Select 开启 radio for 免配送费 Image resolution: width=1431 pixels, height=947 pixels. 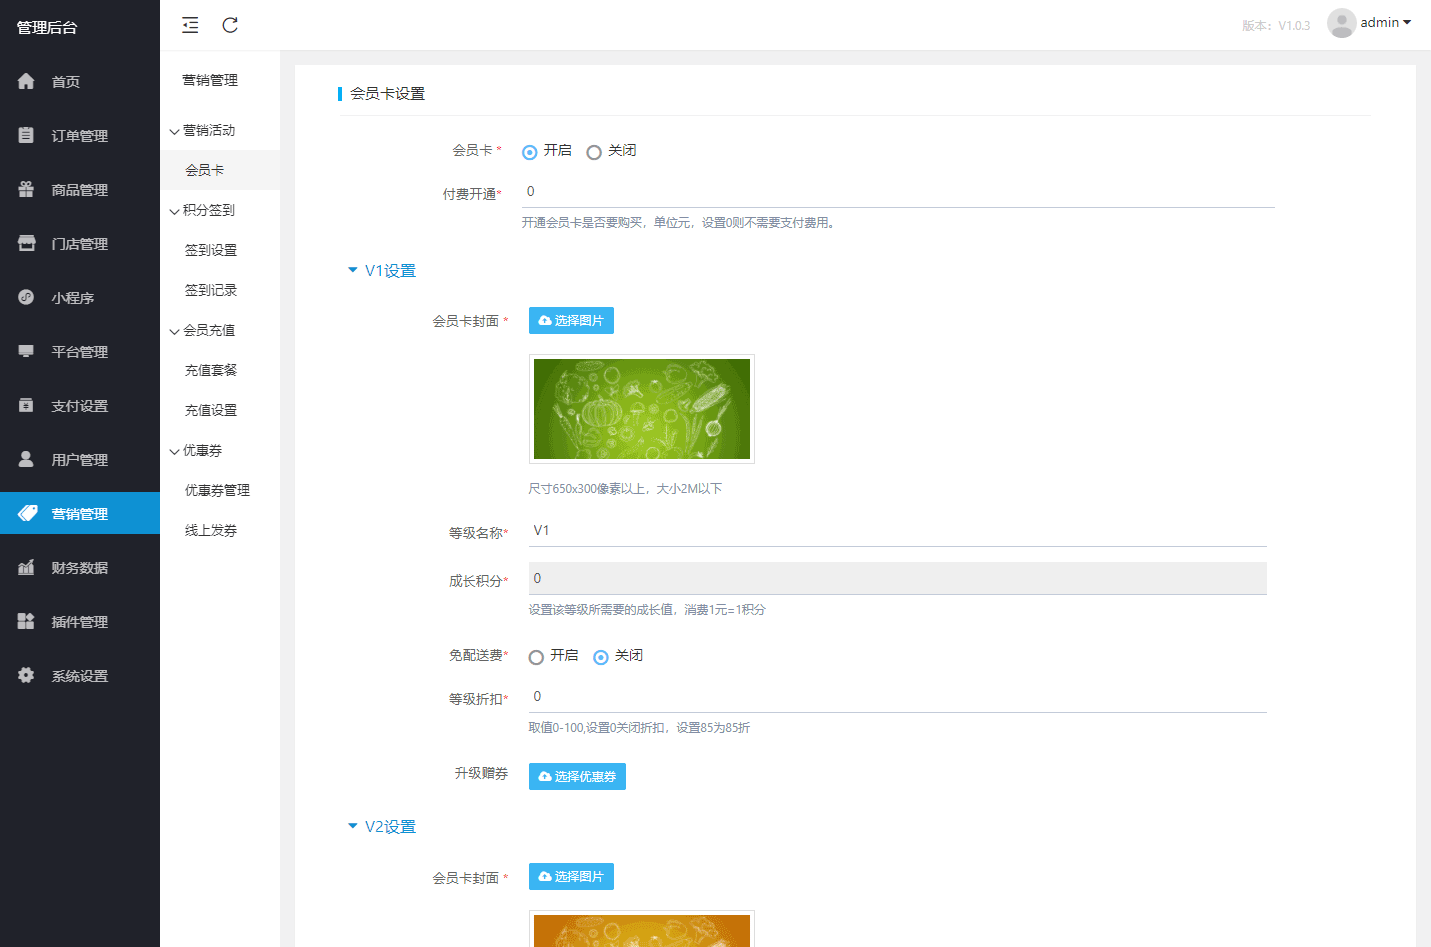[536, 657]
